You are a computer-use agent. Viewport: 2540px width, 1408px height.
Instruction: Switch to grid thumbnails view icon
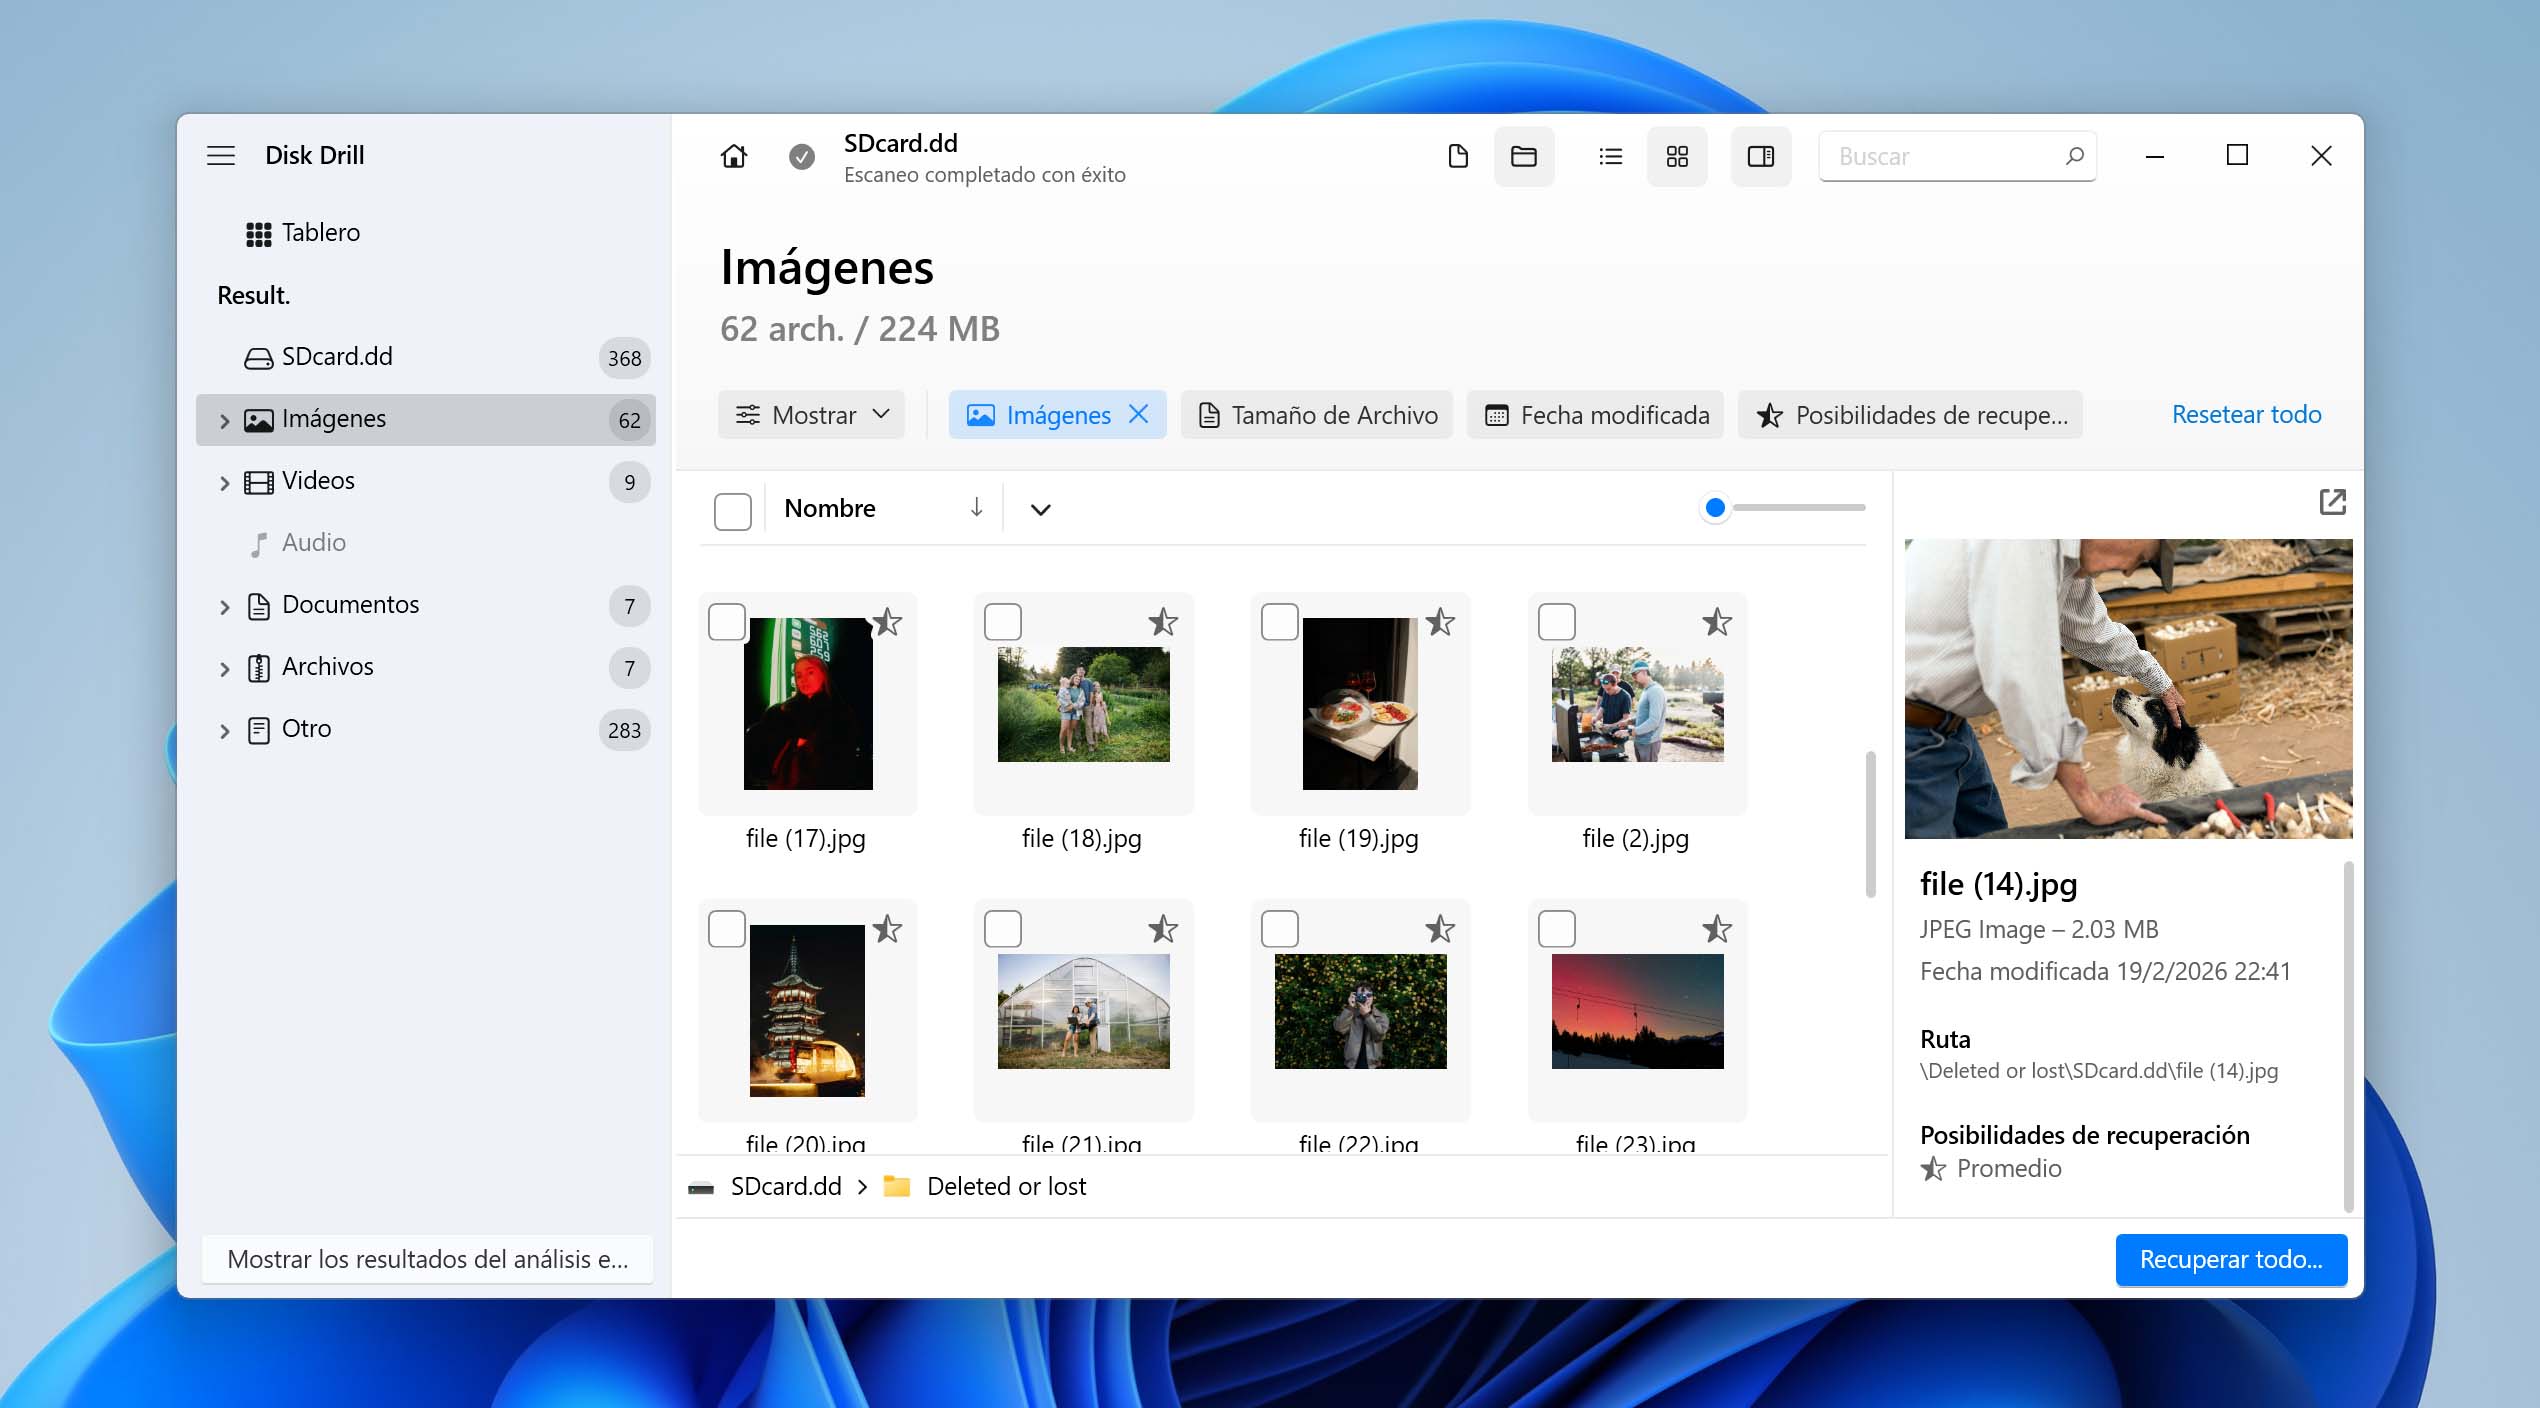[x=1677, y=156]
